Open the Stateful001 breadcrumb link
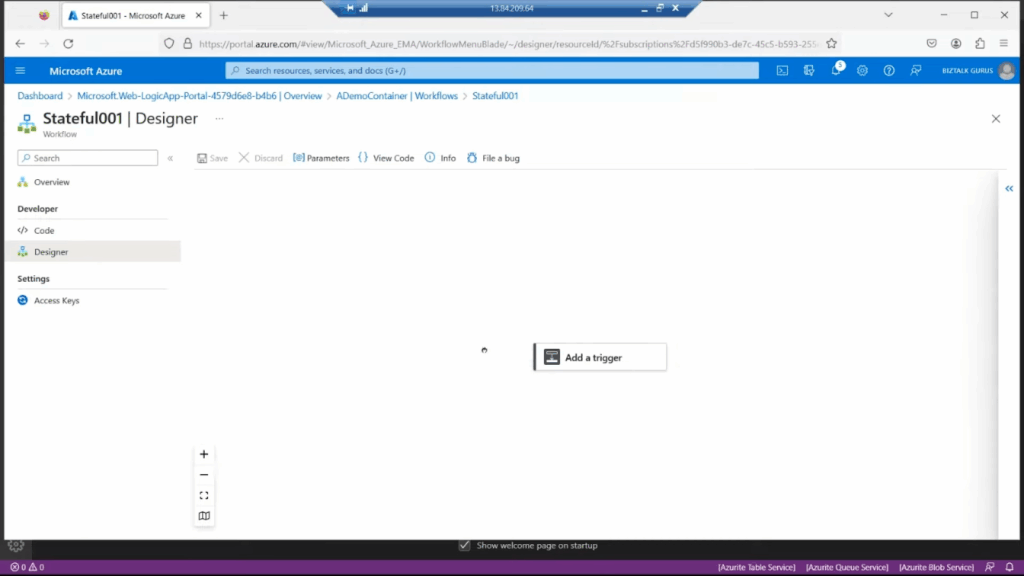The width and height of the screenshot is (1024, 576). point(495,95)
